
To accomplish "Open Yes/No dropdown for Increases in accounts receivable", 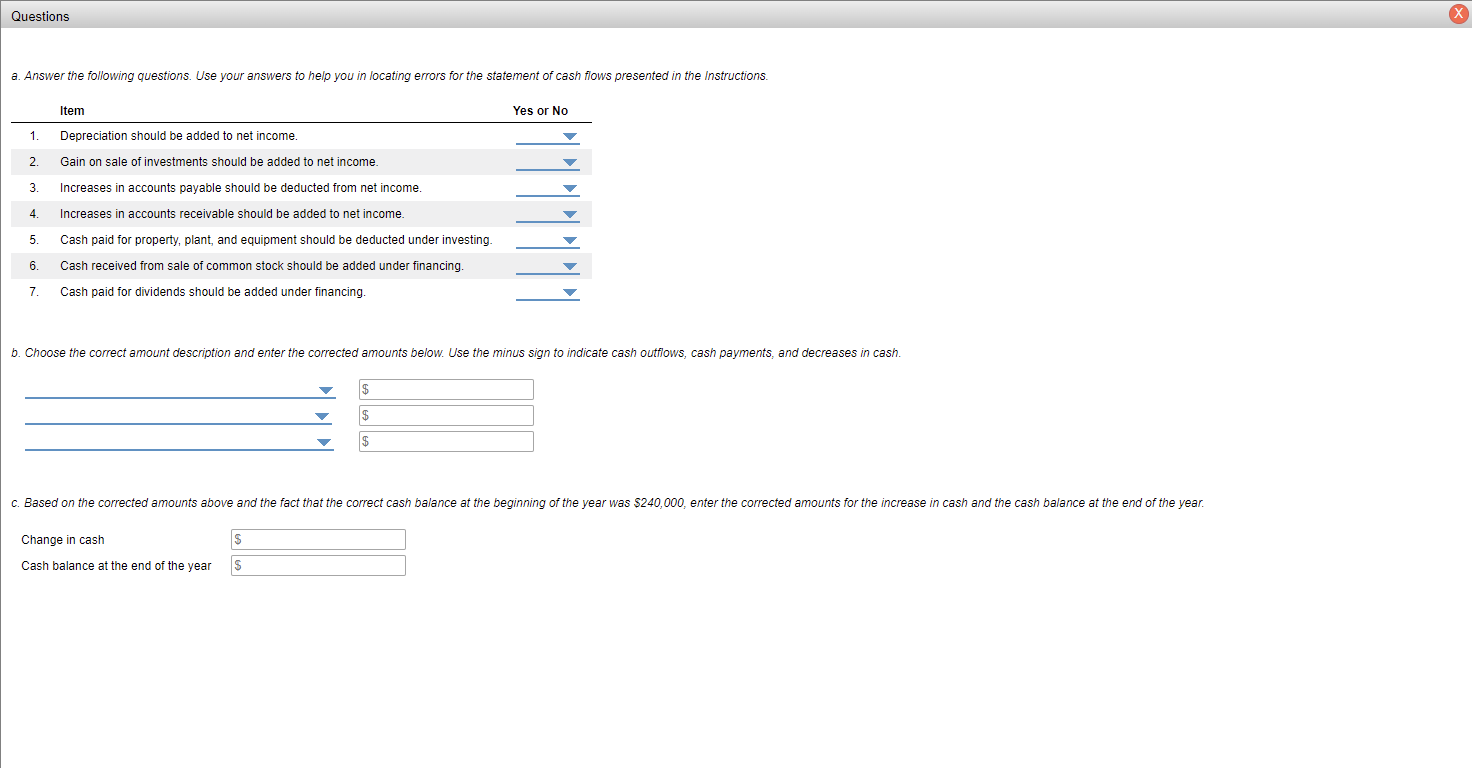I will point(548,214).
